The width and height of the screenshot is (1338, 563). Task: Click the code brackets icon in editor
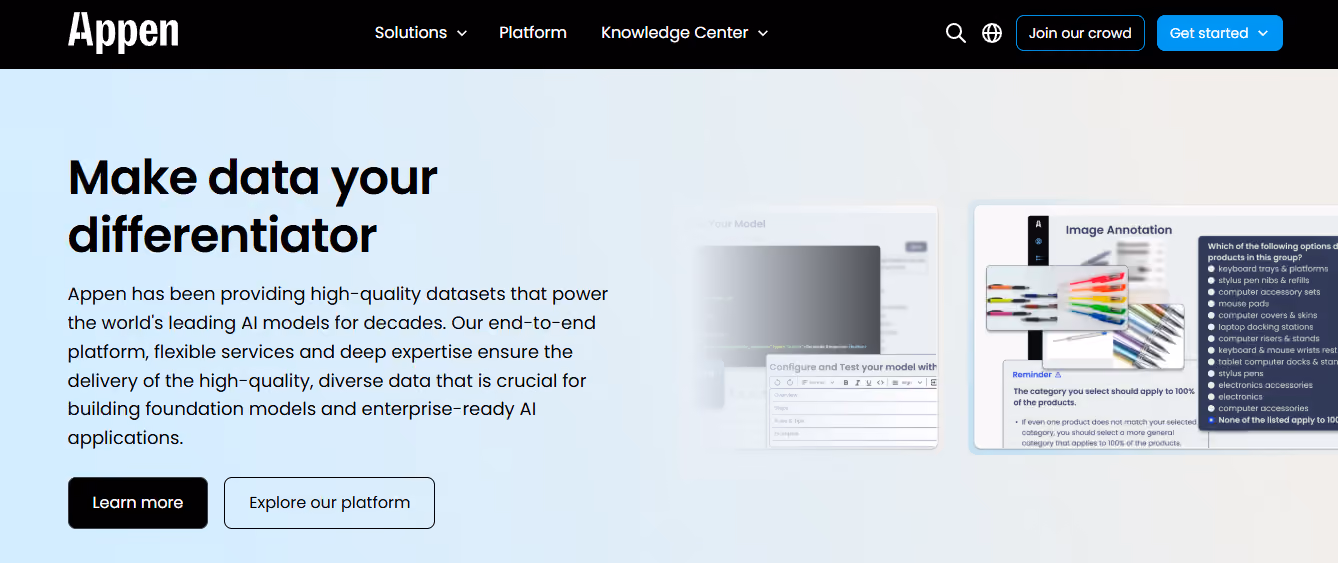coord(880,383)
